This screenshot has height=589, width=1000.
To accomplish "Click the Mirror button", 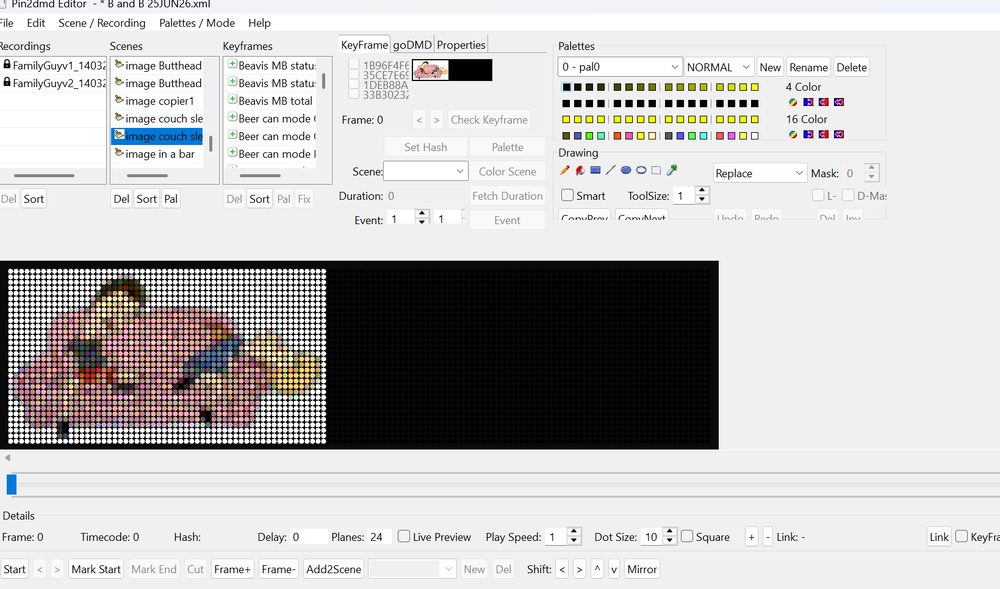I will 642,569.
